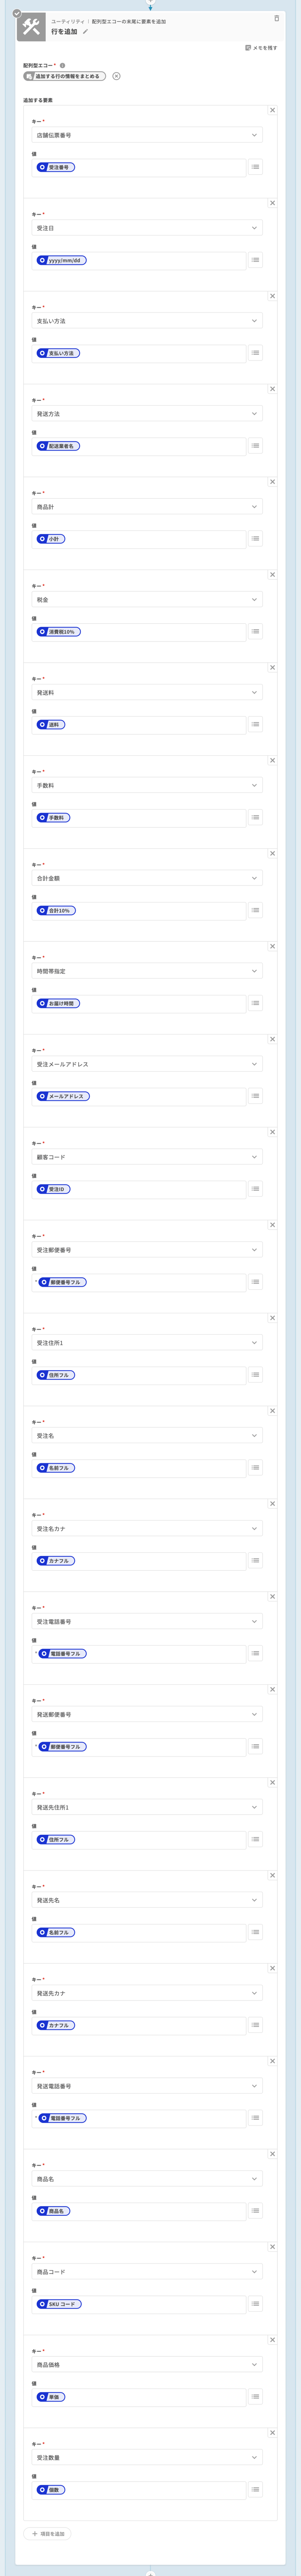Viewport: 301px width, 2576px height.
Task: Open the 商品コード key dropdown
Action: pyautogui.click(x=147, y=2272)
